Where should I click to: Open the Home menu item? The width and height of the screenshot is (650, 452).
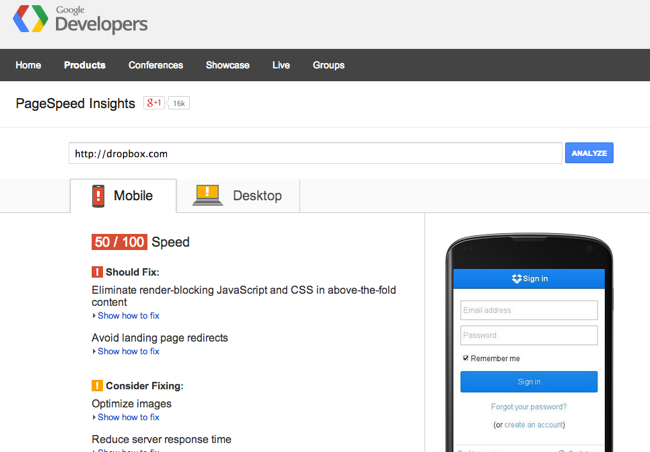(28, 65)
